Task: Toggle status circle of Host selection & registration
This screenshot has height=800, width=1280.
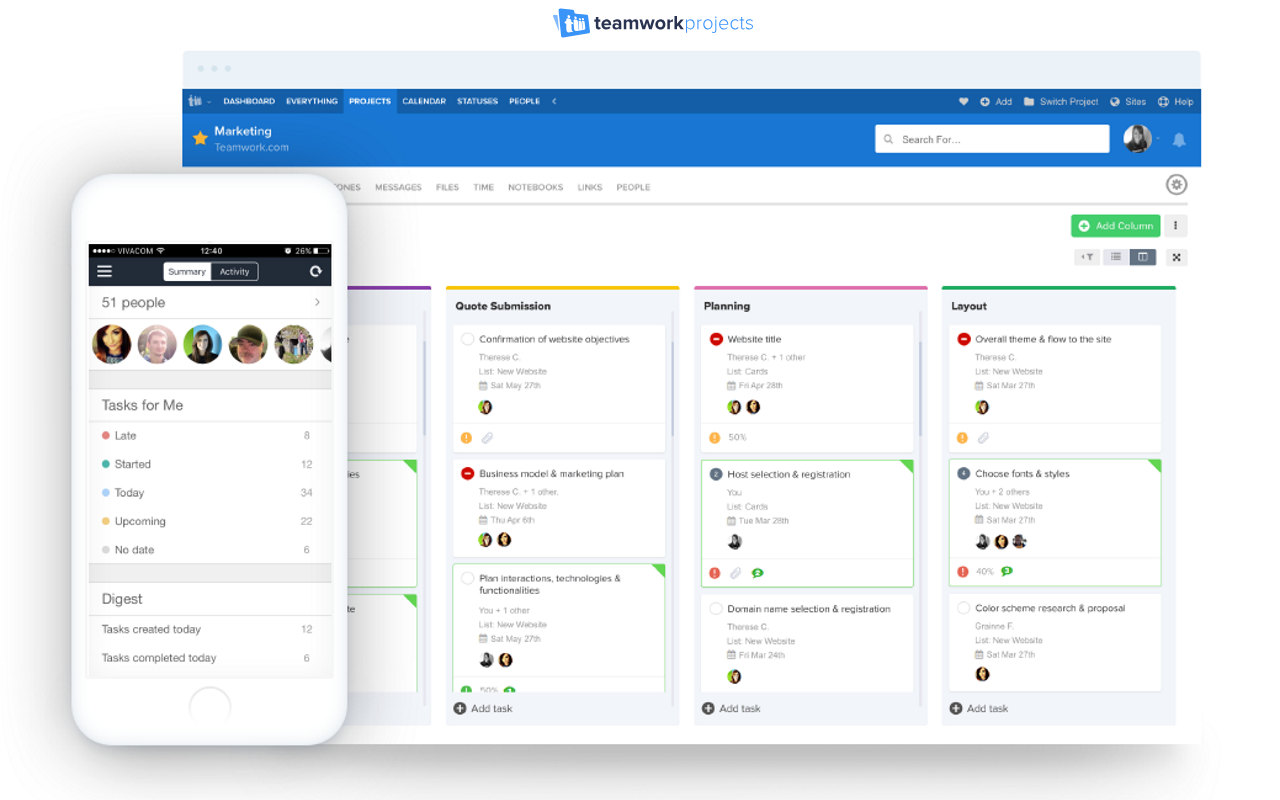Action: 716,474
